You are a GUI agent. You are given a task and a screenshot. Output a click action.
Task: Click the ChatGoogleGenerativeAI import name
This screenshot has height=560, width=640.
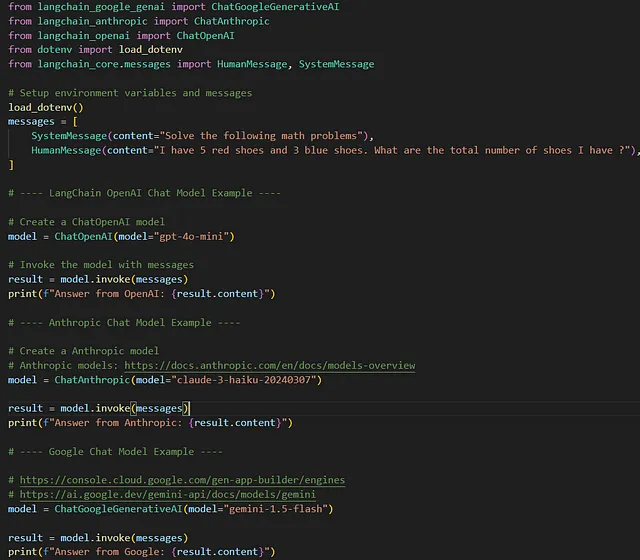coord(275,7)
